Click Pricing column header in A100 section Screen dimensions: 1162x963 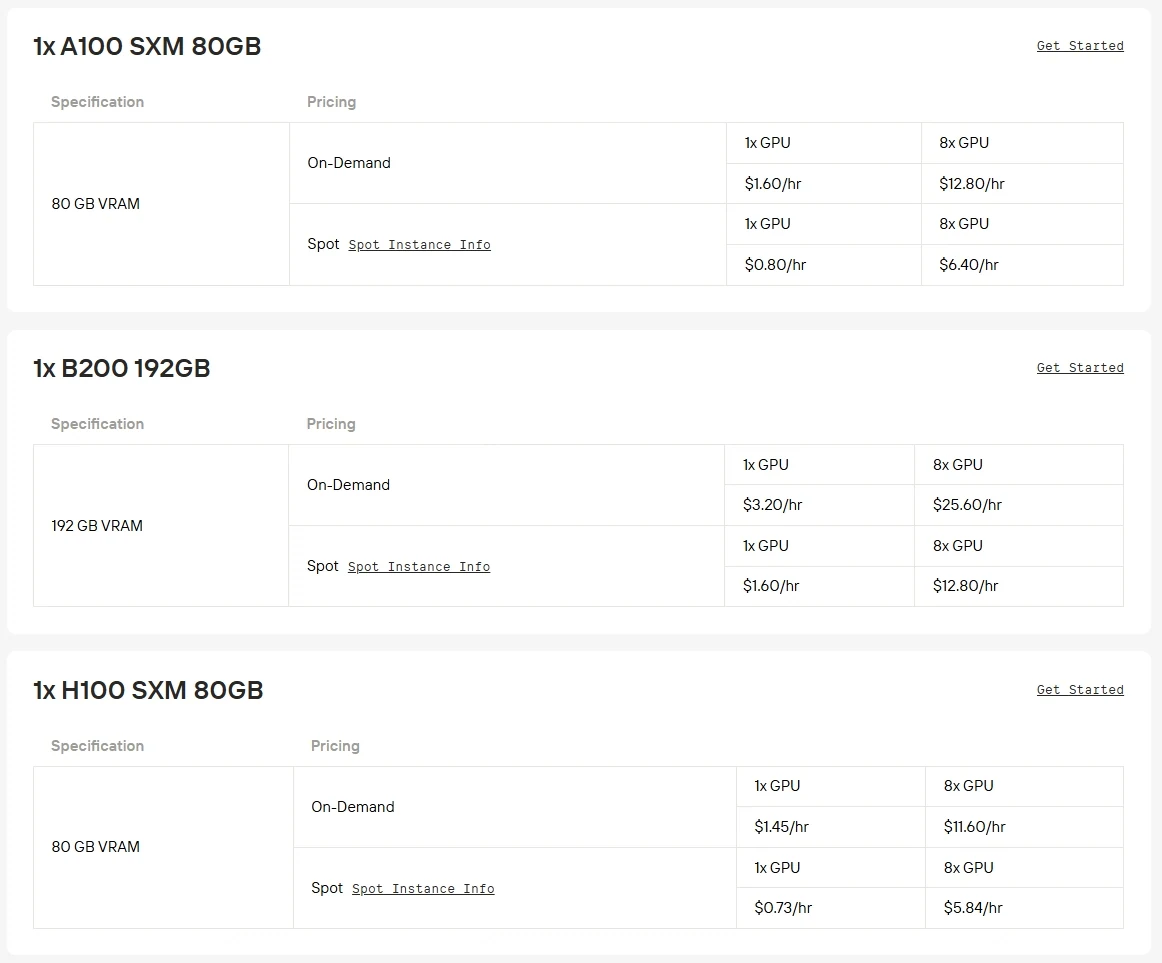click(x=331, y=102)
